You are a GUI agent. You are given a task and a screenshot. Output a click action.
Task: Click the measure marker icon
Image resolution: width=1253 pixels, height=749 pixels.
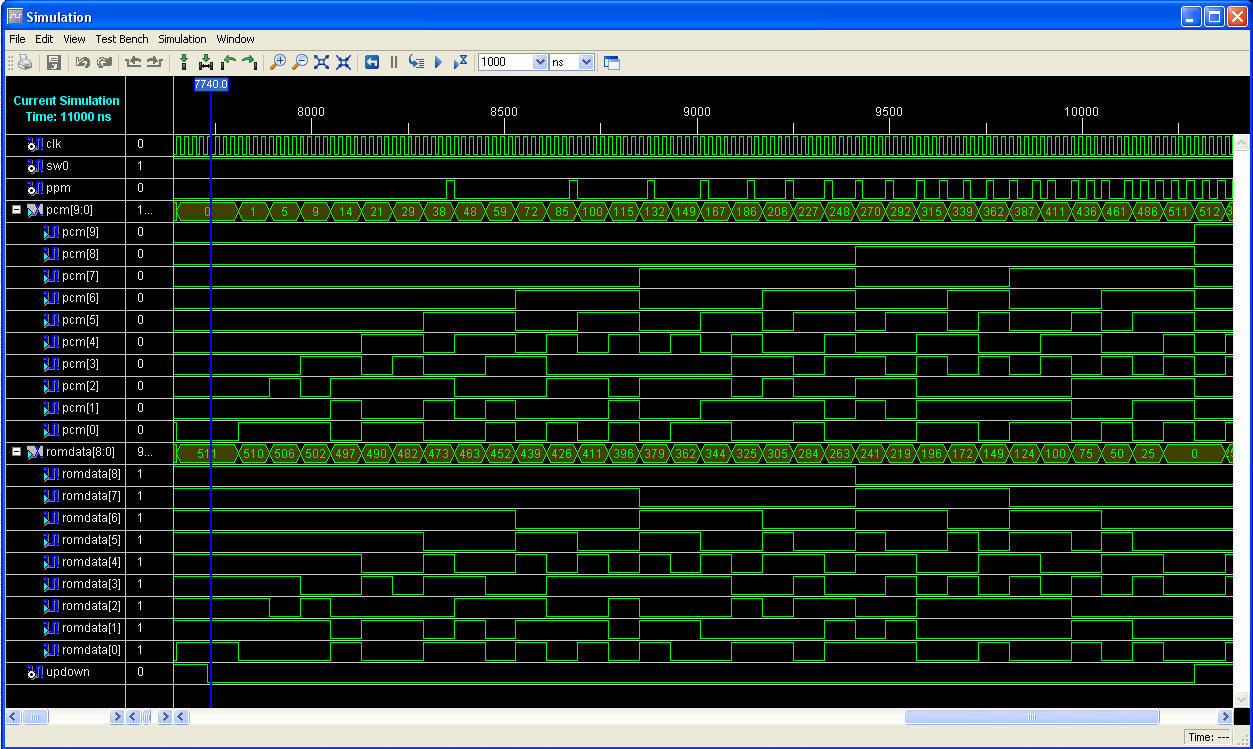pyautogui.click(x=206, y=62)
